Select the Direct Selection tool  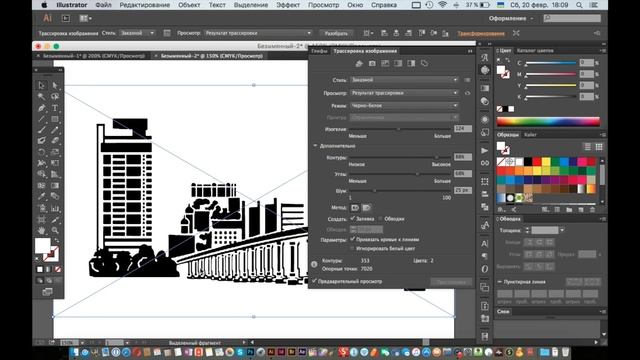pyautogui.click(x=55, y=85)
